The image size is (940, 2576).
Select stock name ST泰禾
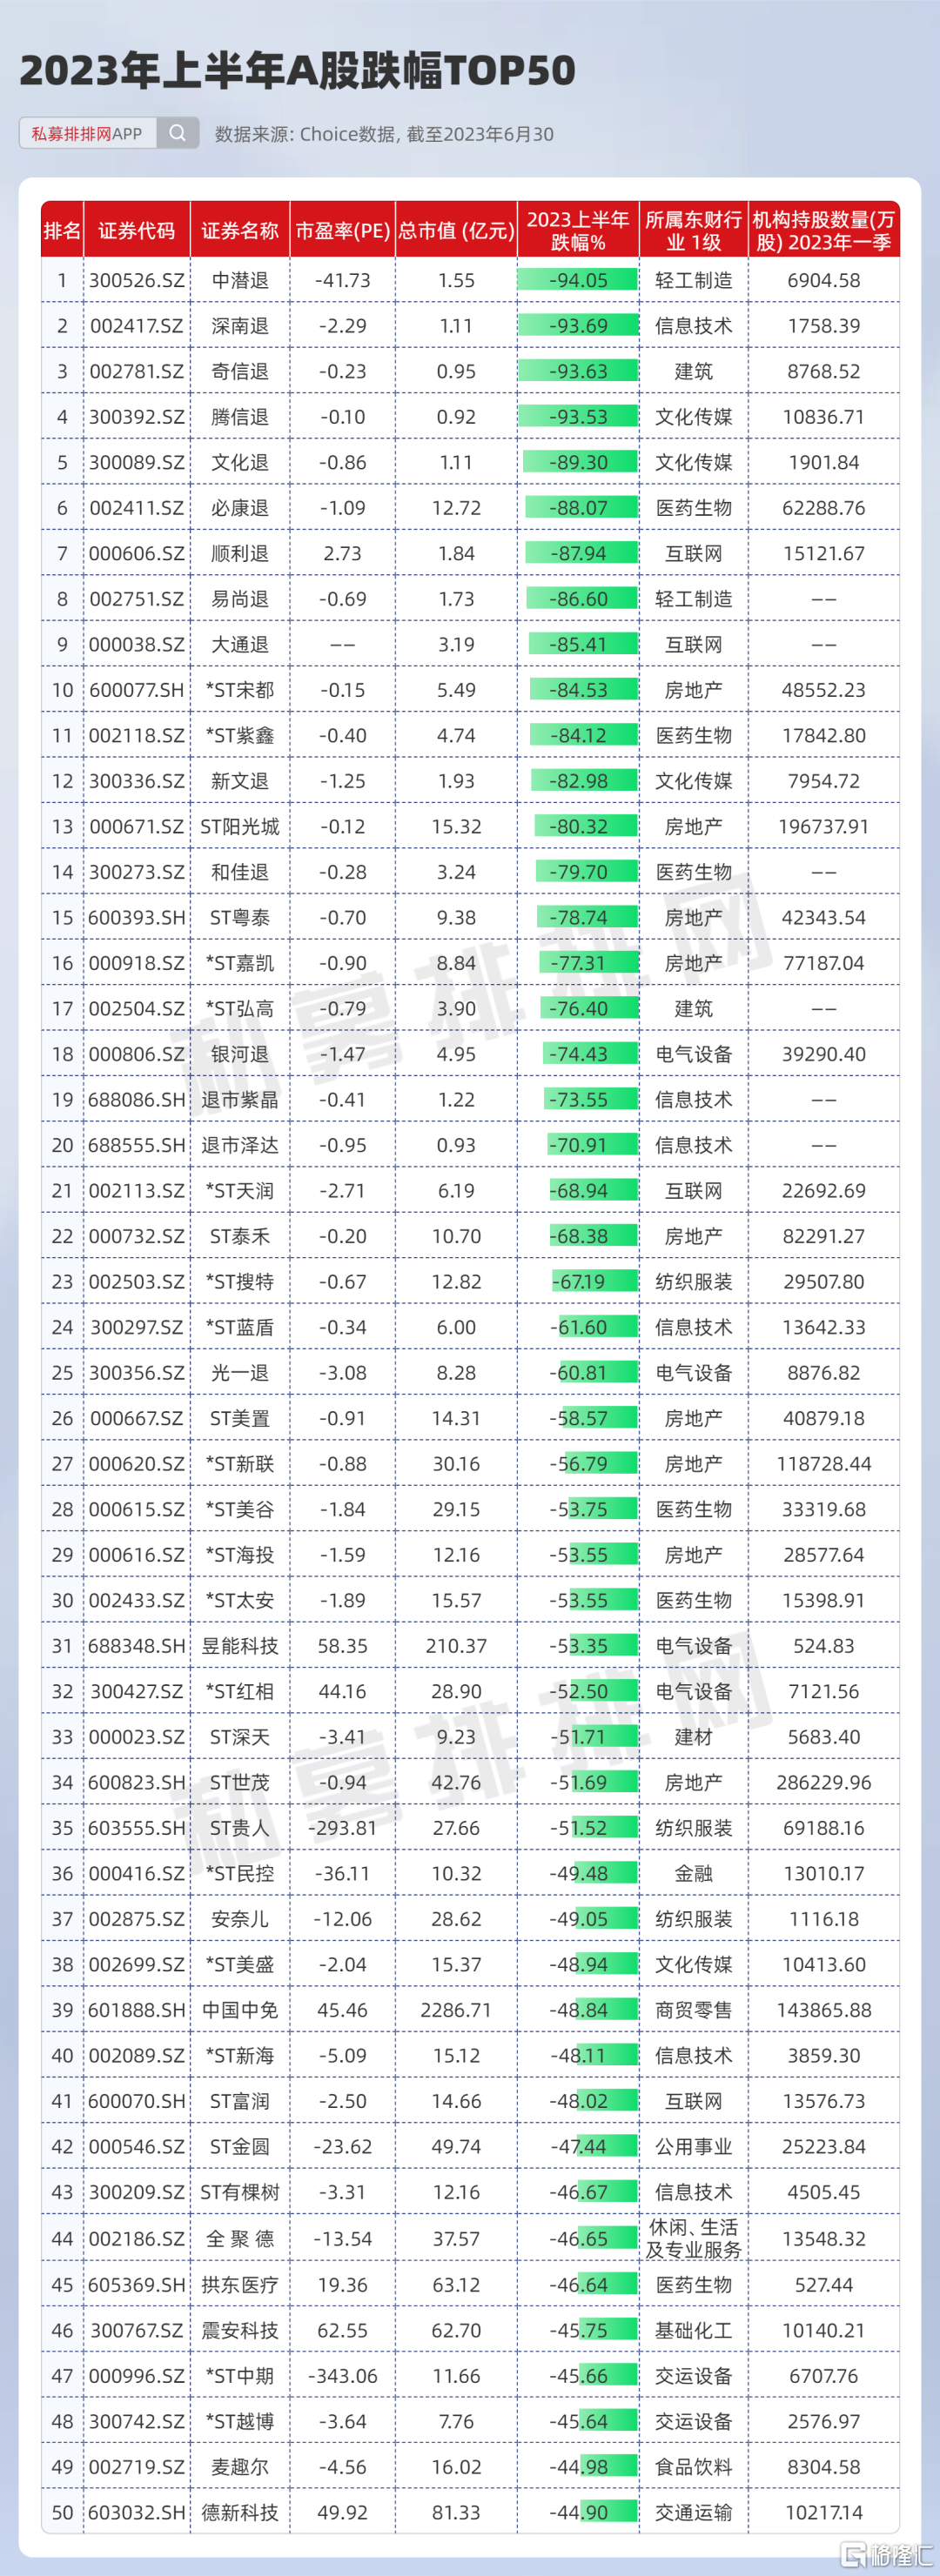pos(240,1235)
